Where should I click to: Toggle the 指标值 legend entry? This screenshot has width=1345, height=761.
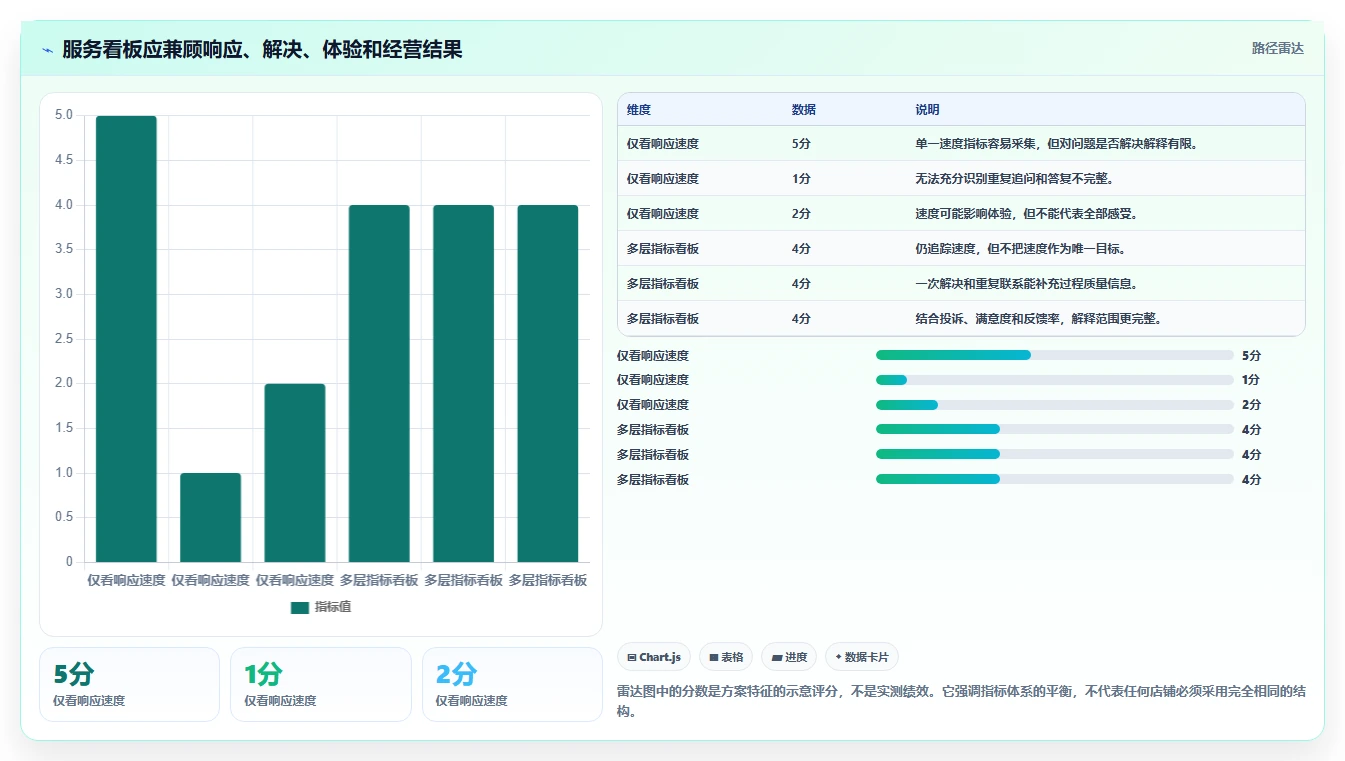coord(321,607)
